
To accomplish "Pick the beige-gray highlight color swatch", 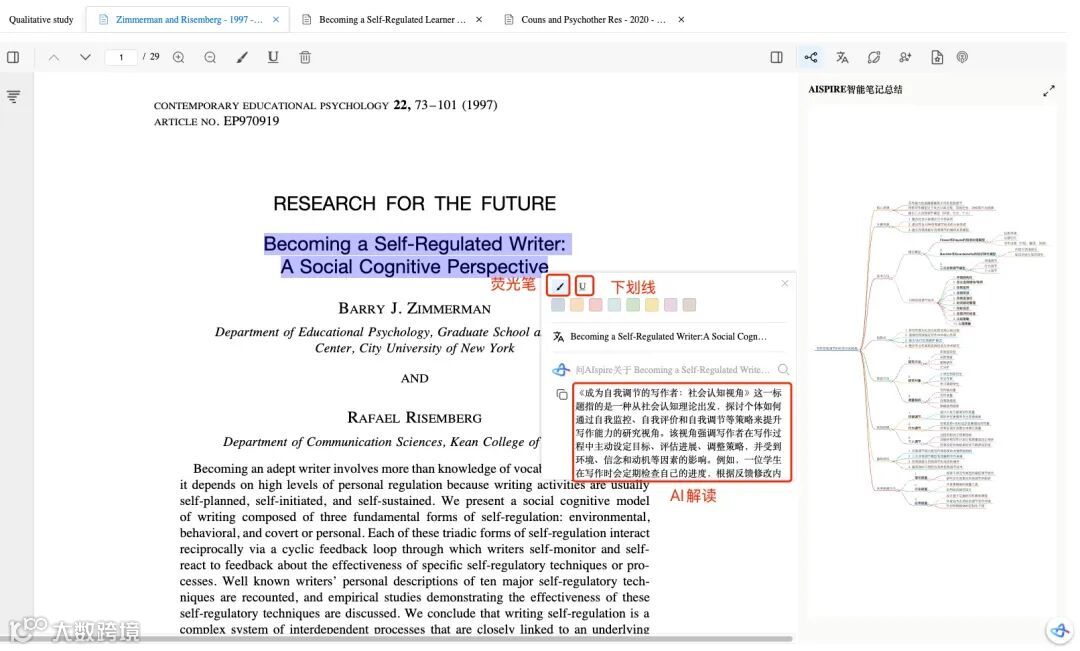I will (x=689, y=304).
